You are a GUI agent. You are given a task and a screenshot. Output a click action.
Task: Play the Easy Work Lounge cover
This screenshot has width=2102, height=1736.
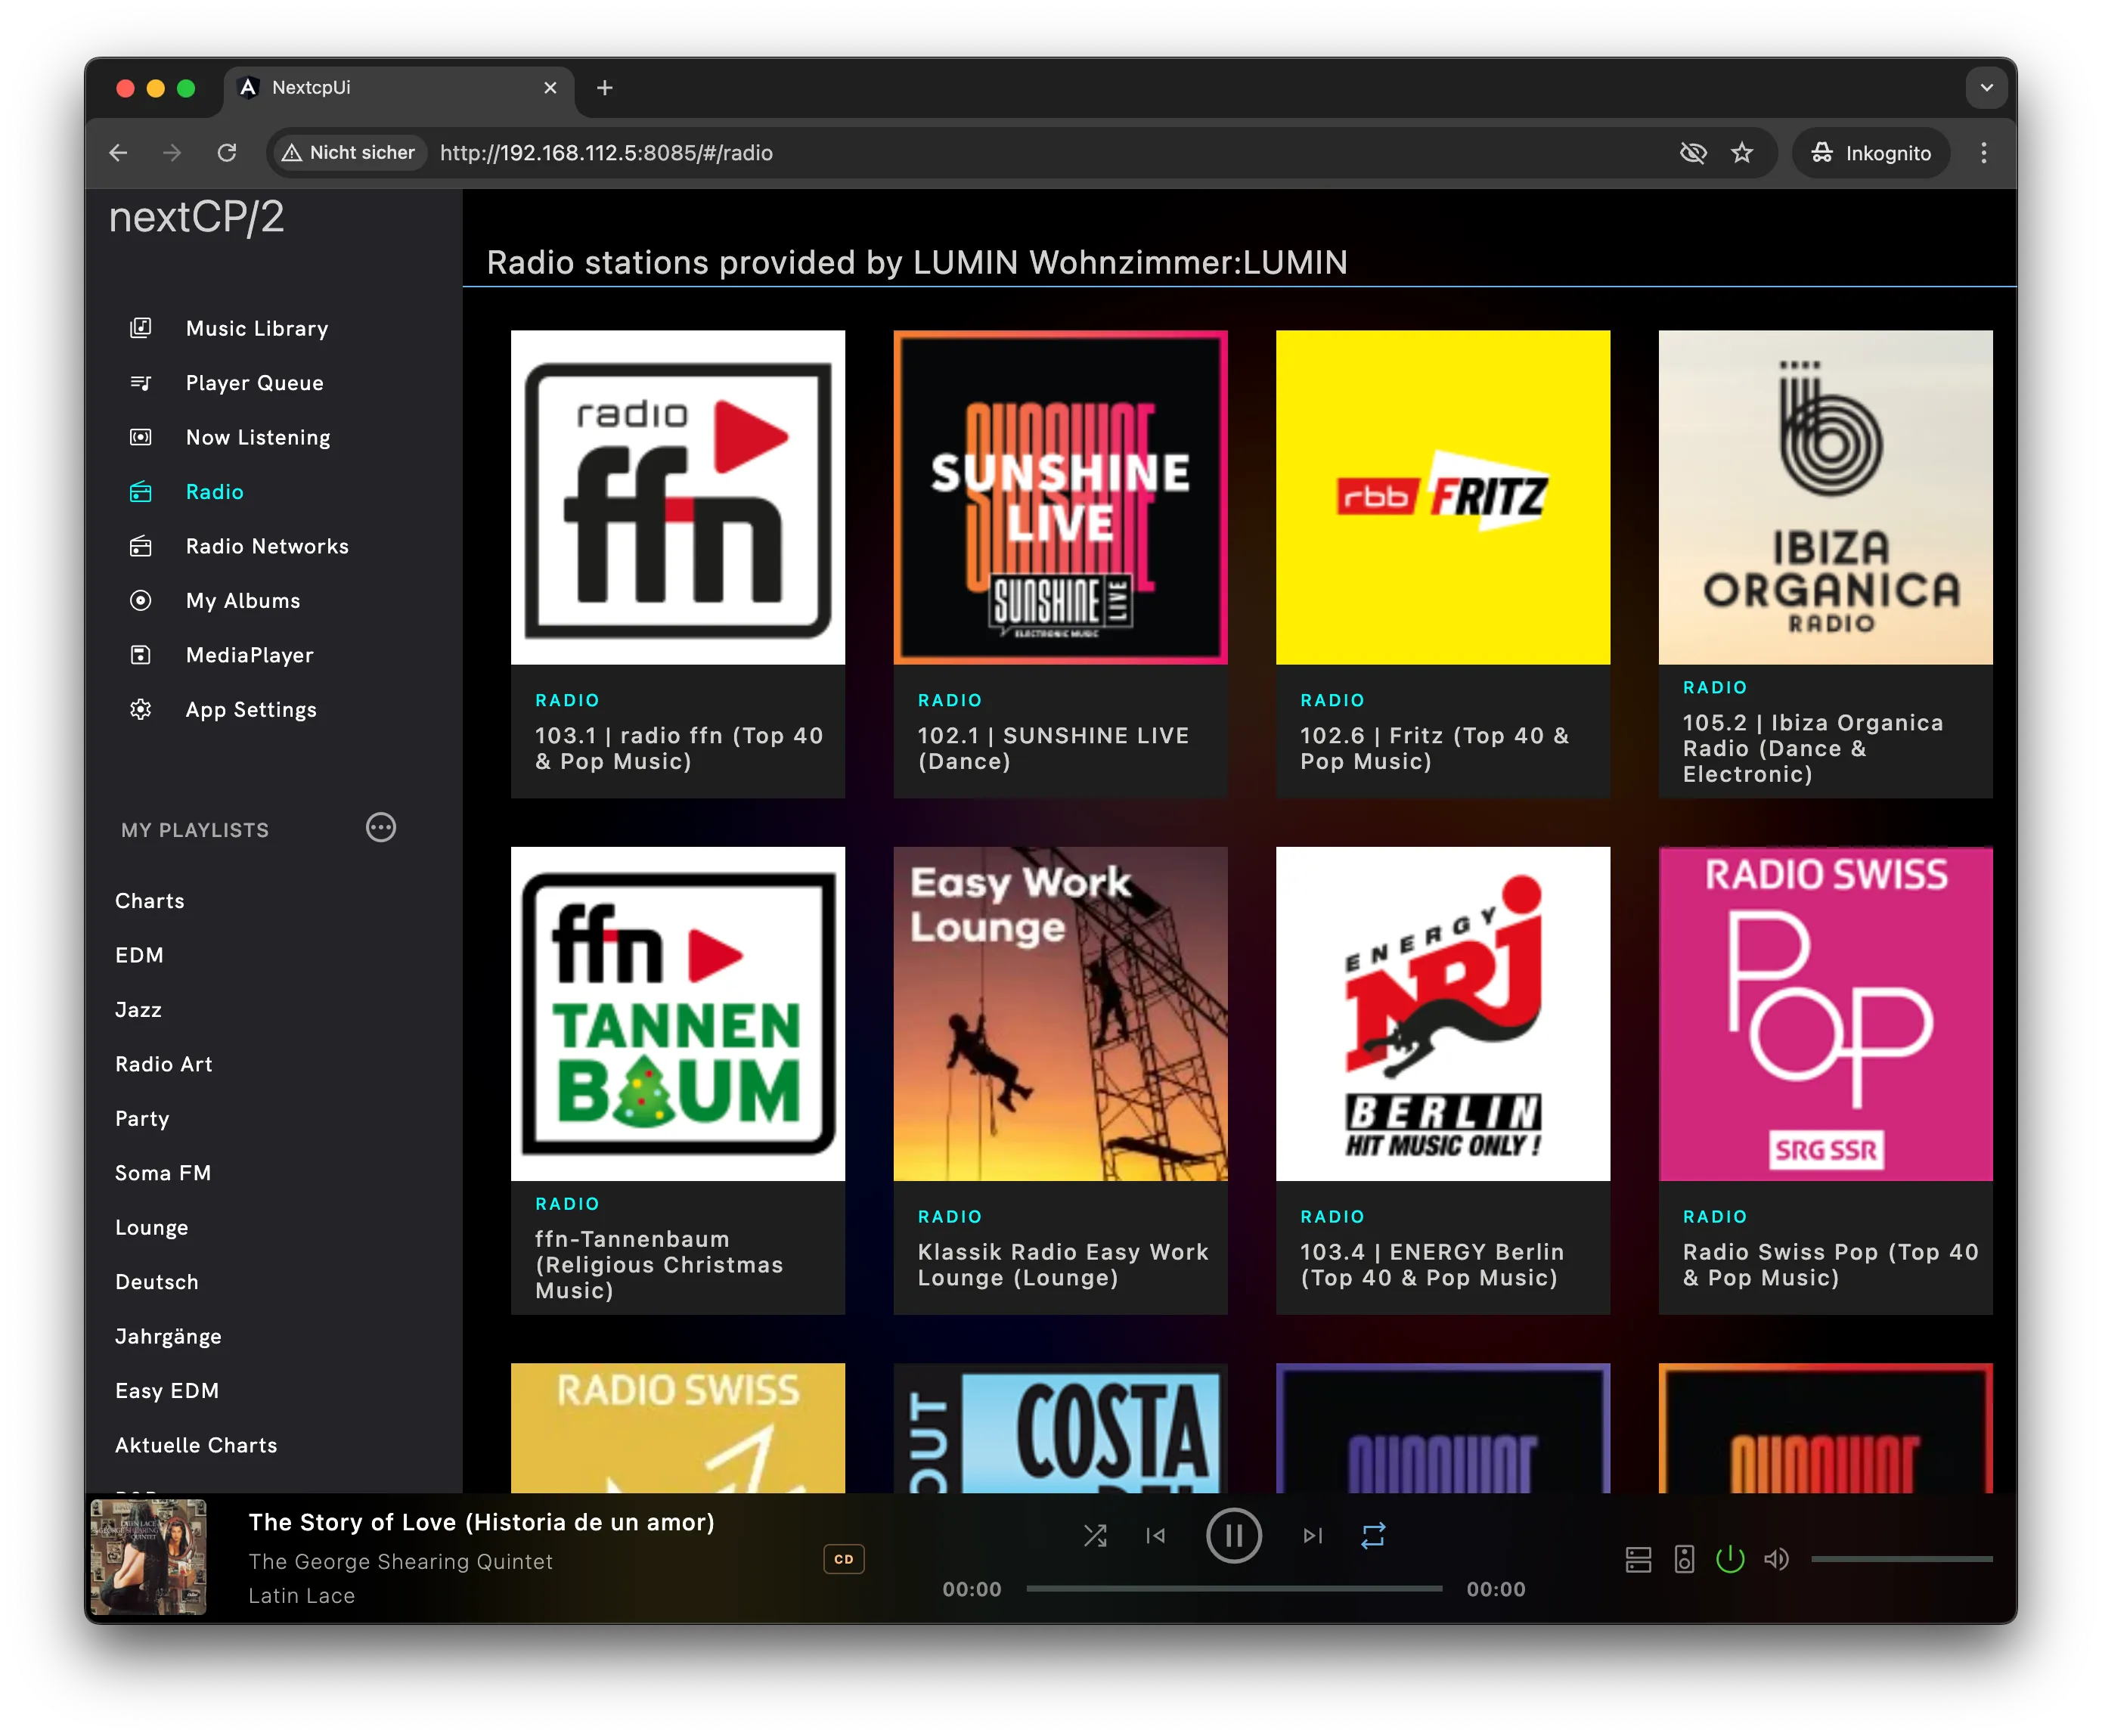[x=1060, y=1014]
